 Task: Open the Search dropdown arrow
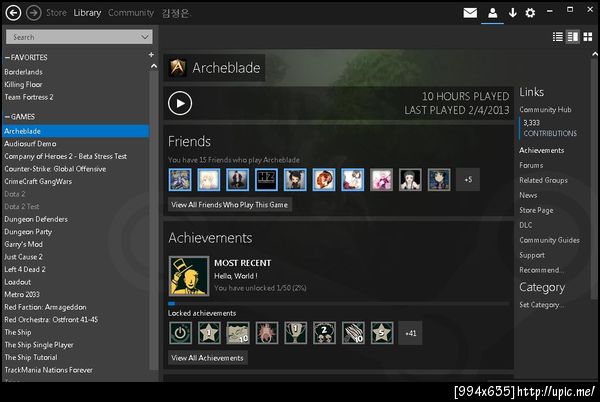(x=145, y=37)
